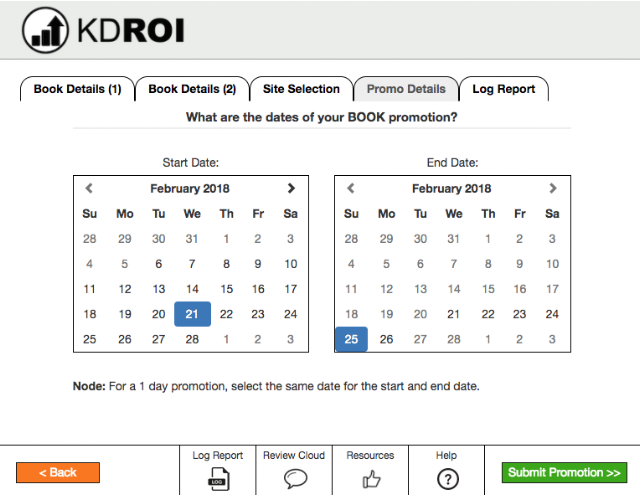Switch to Book Details (2) tab

pyautogui.click(x=192, y=89)
